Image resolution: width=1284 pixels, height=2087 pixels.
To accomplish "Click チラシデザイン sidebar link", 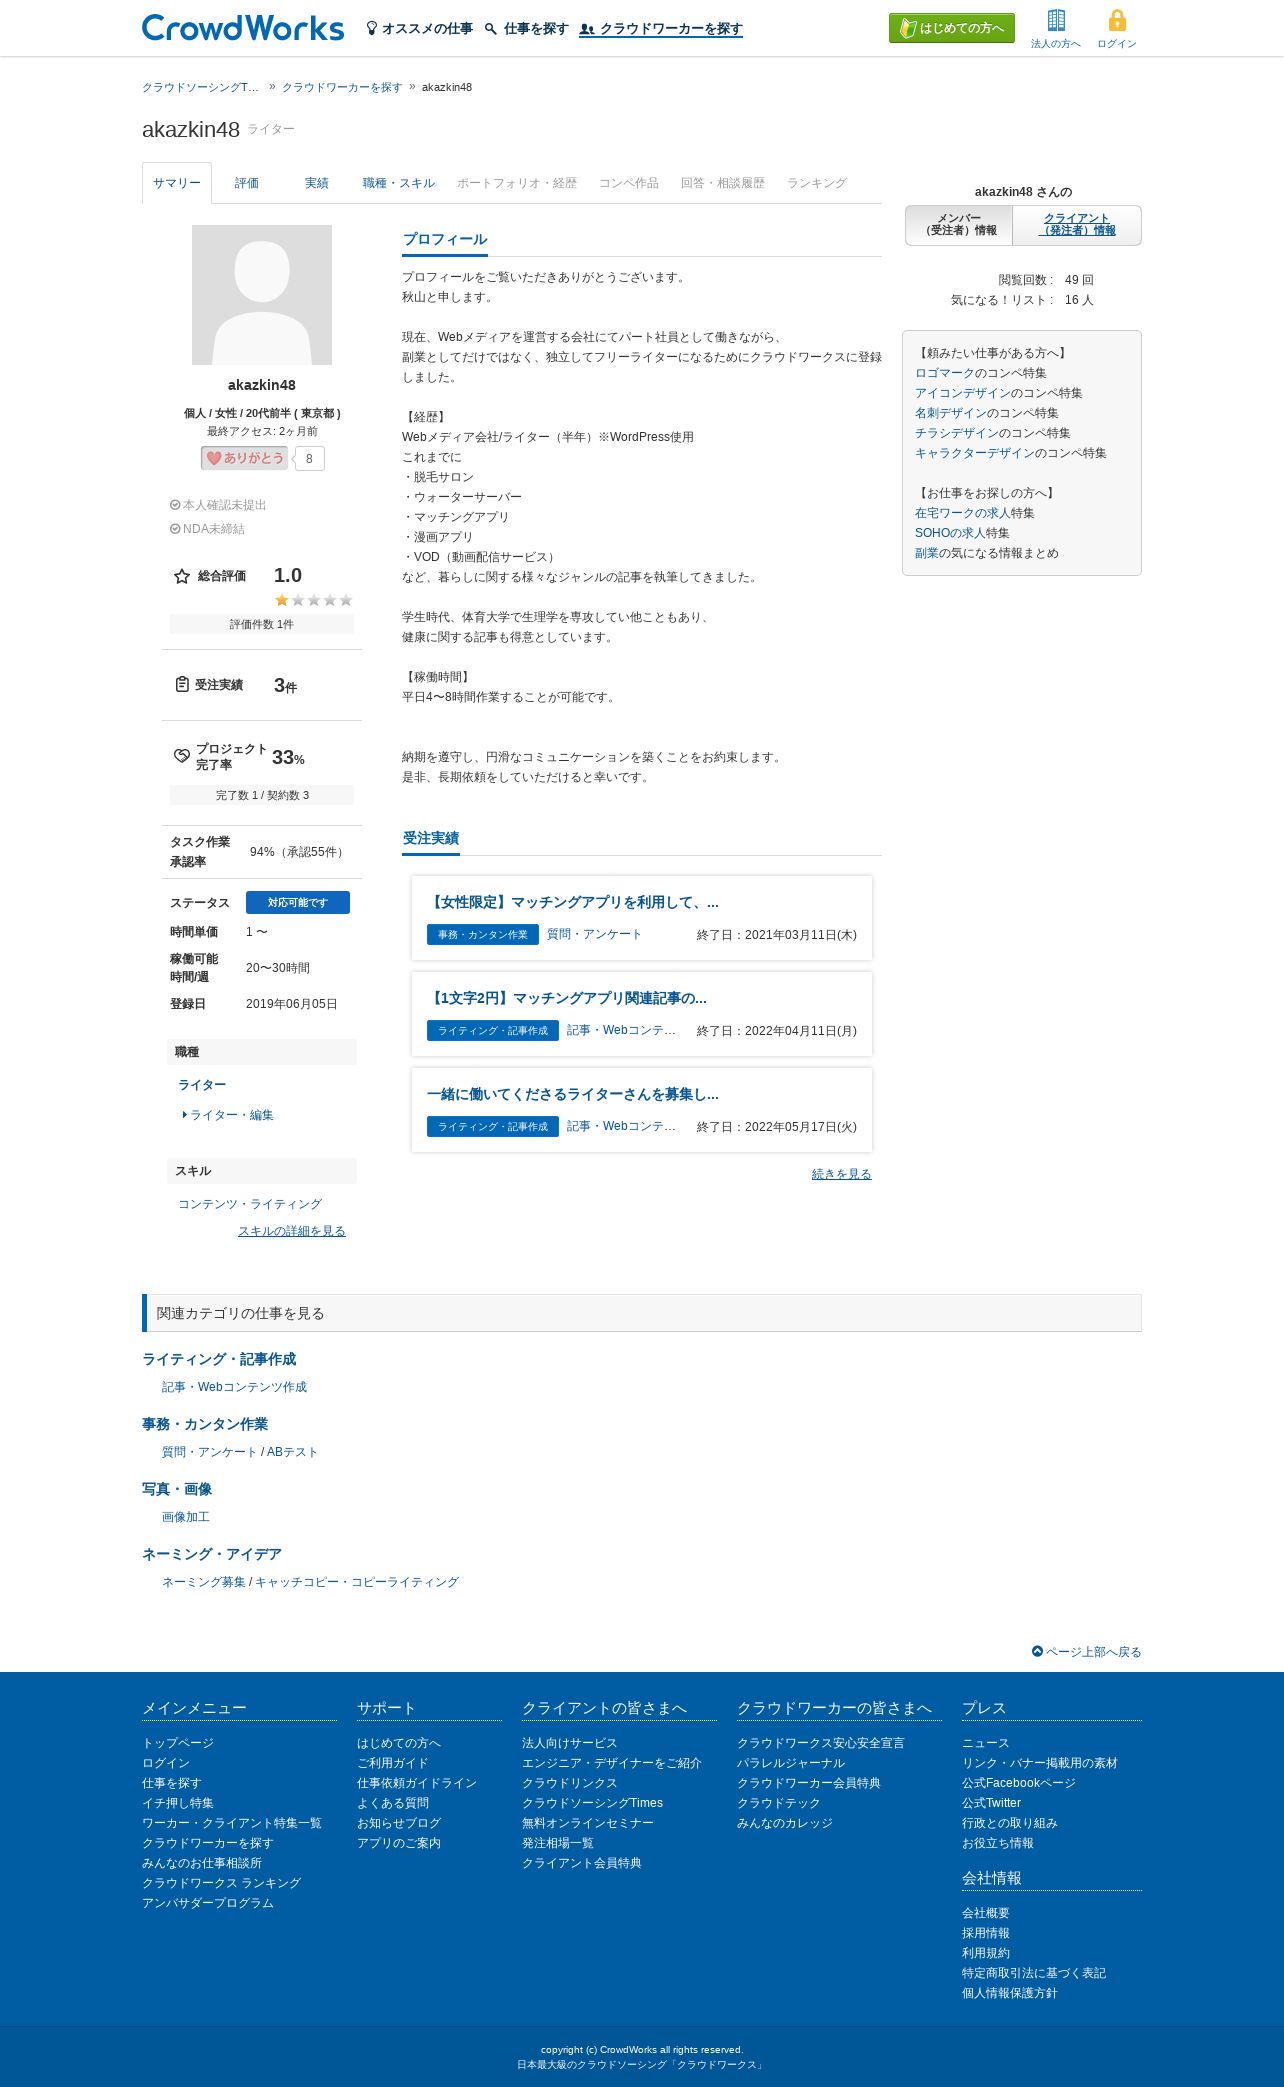I will pos(957,433).
